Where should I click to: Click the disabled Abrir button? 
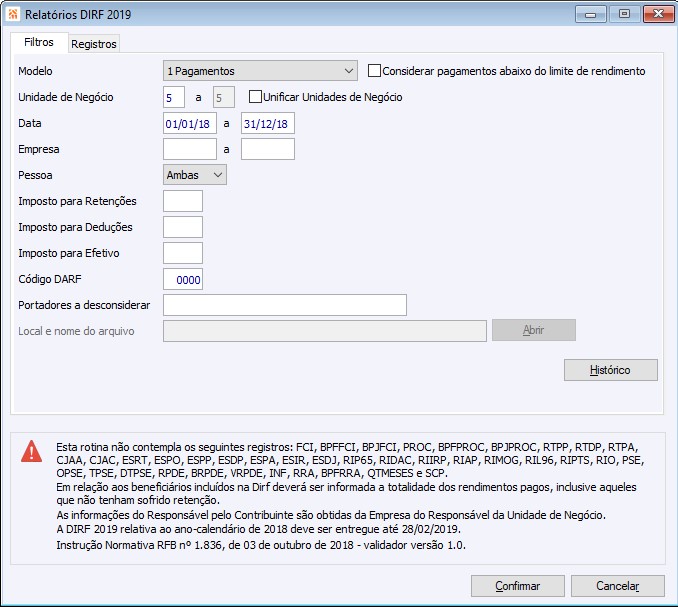point(534,330)
